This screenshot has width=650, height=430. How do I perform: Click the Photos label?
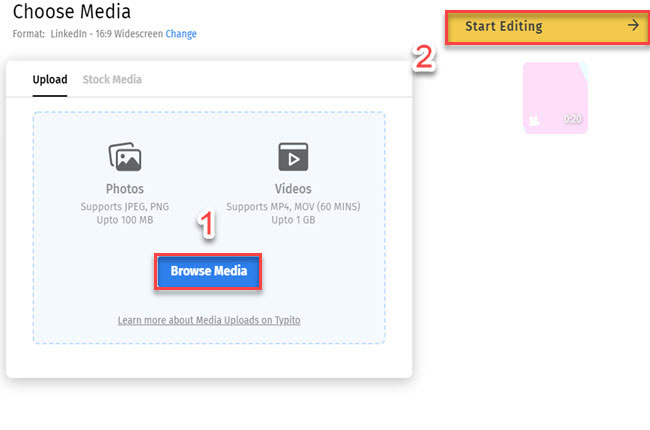pos(125,189)
